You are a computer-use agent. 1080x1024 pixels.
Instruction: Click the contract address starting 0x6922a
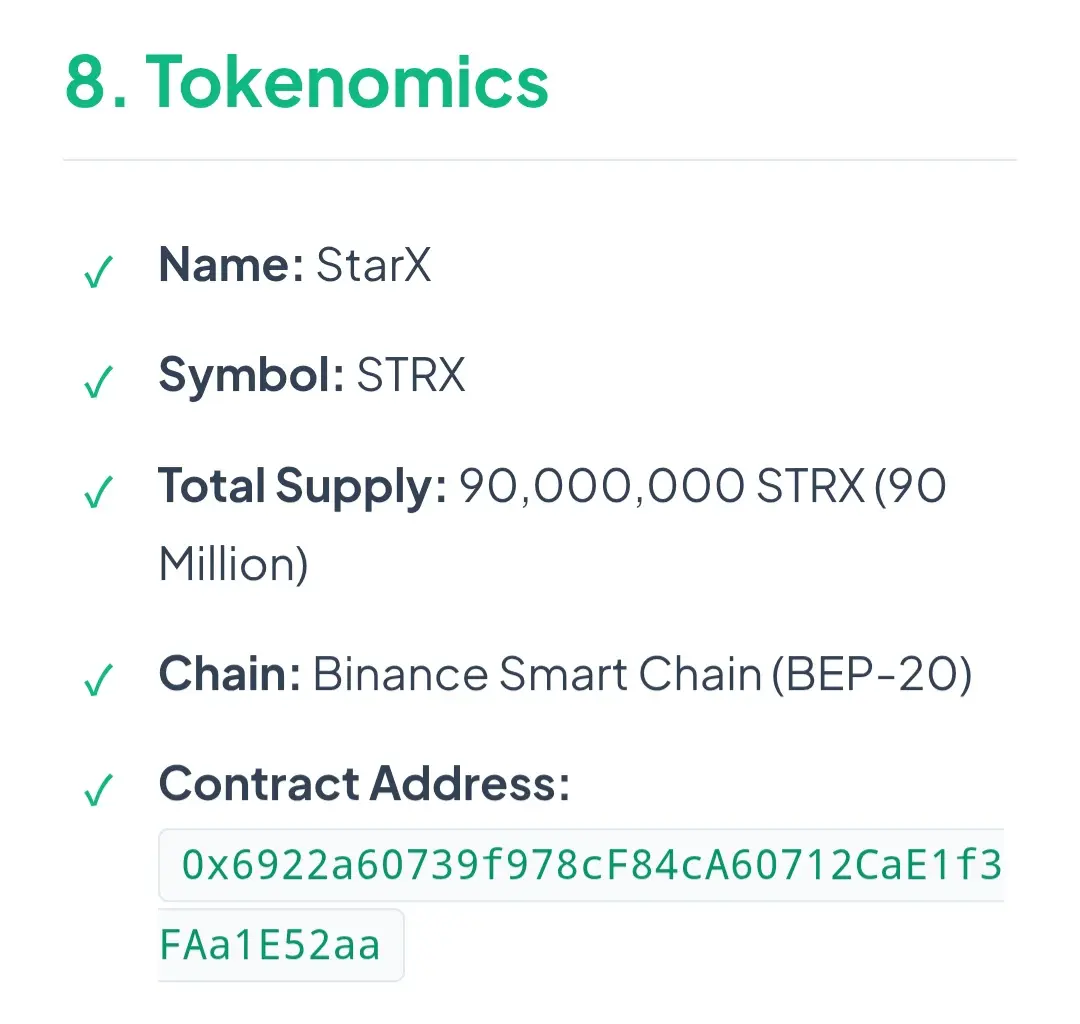pos(590,864)
